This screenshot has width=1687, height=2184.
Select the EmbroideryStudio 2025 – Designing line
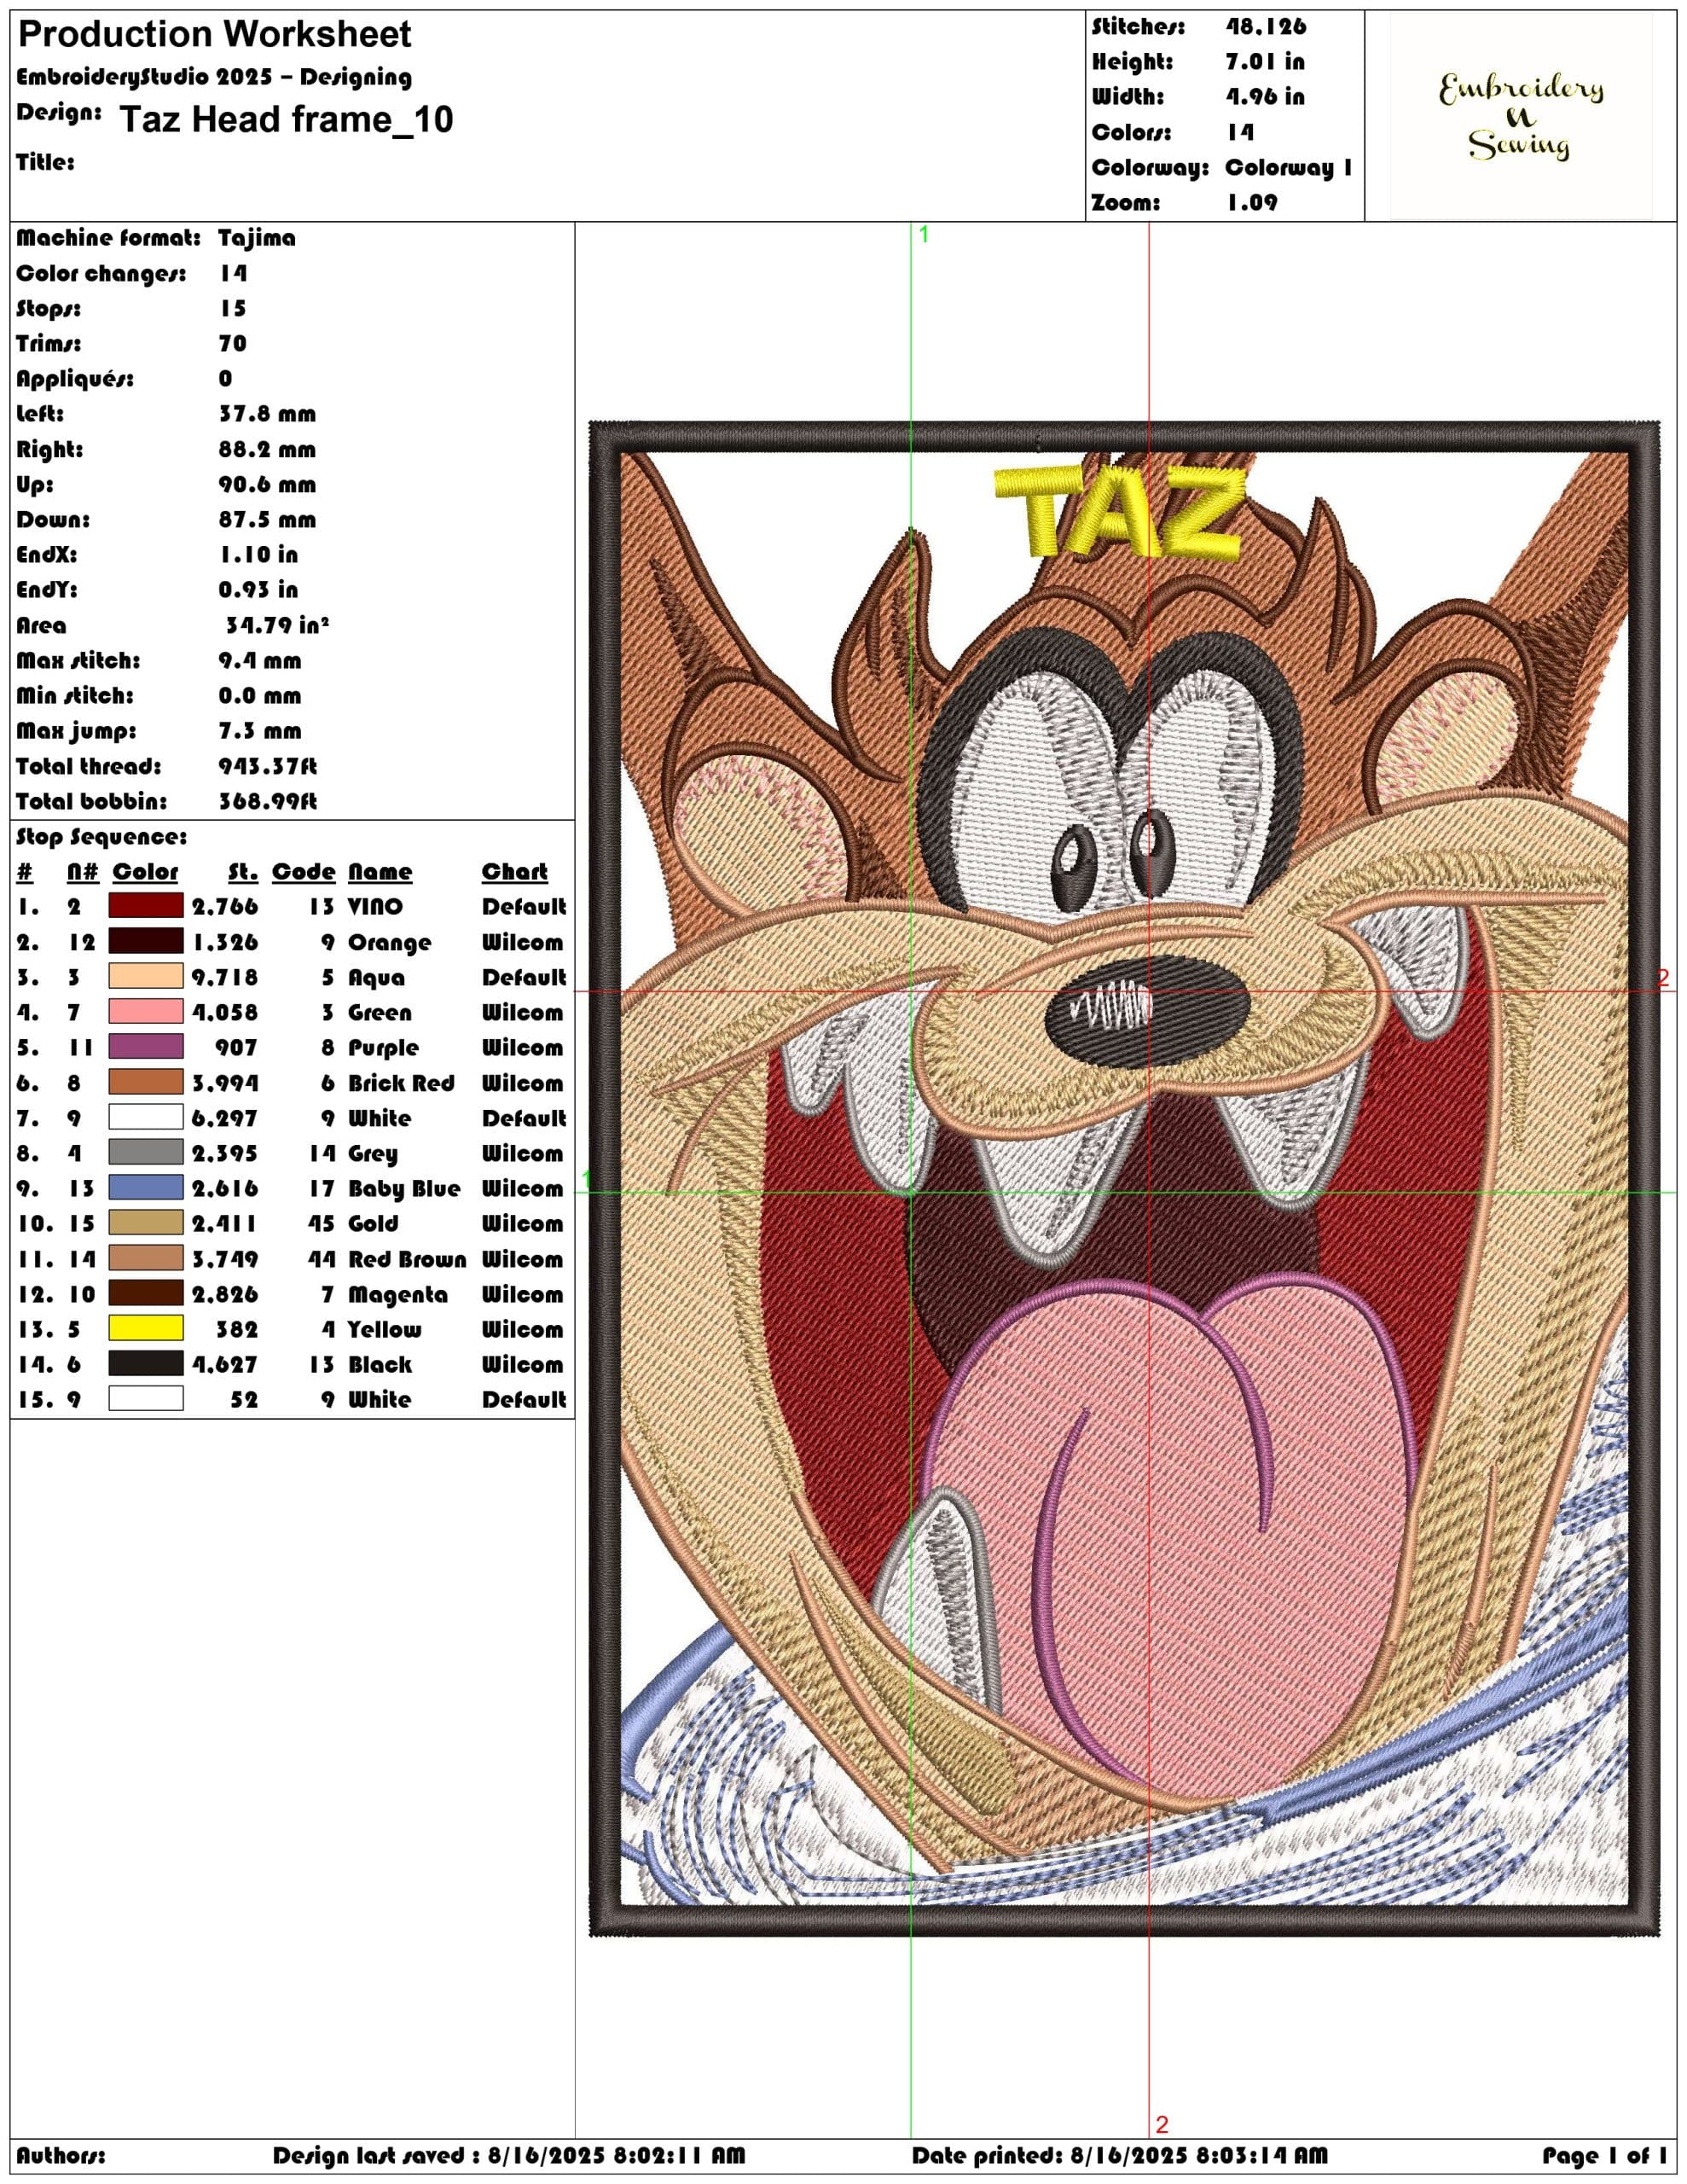pyautogui.click(x=214, y=77)
